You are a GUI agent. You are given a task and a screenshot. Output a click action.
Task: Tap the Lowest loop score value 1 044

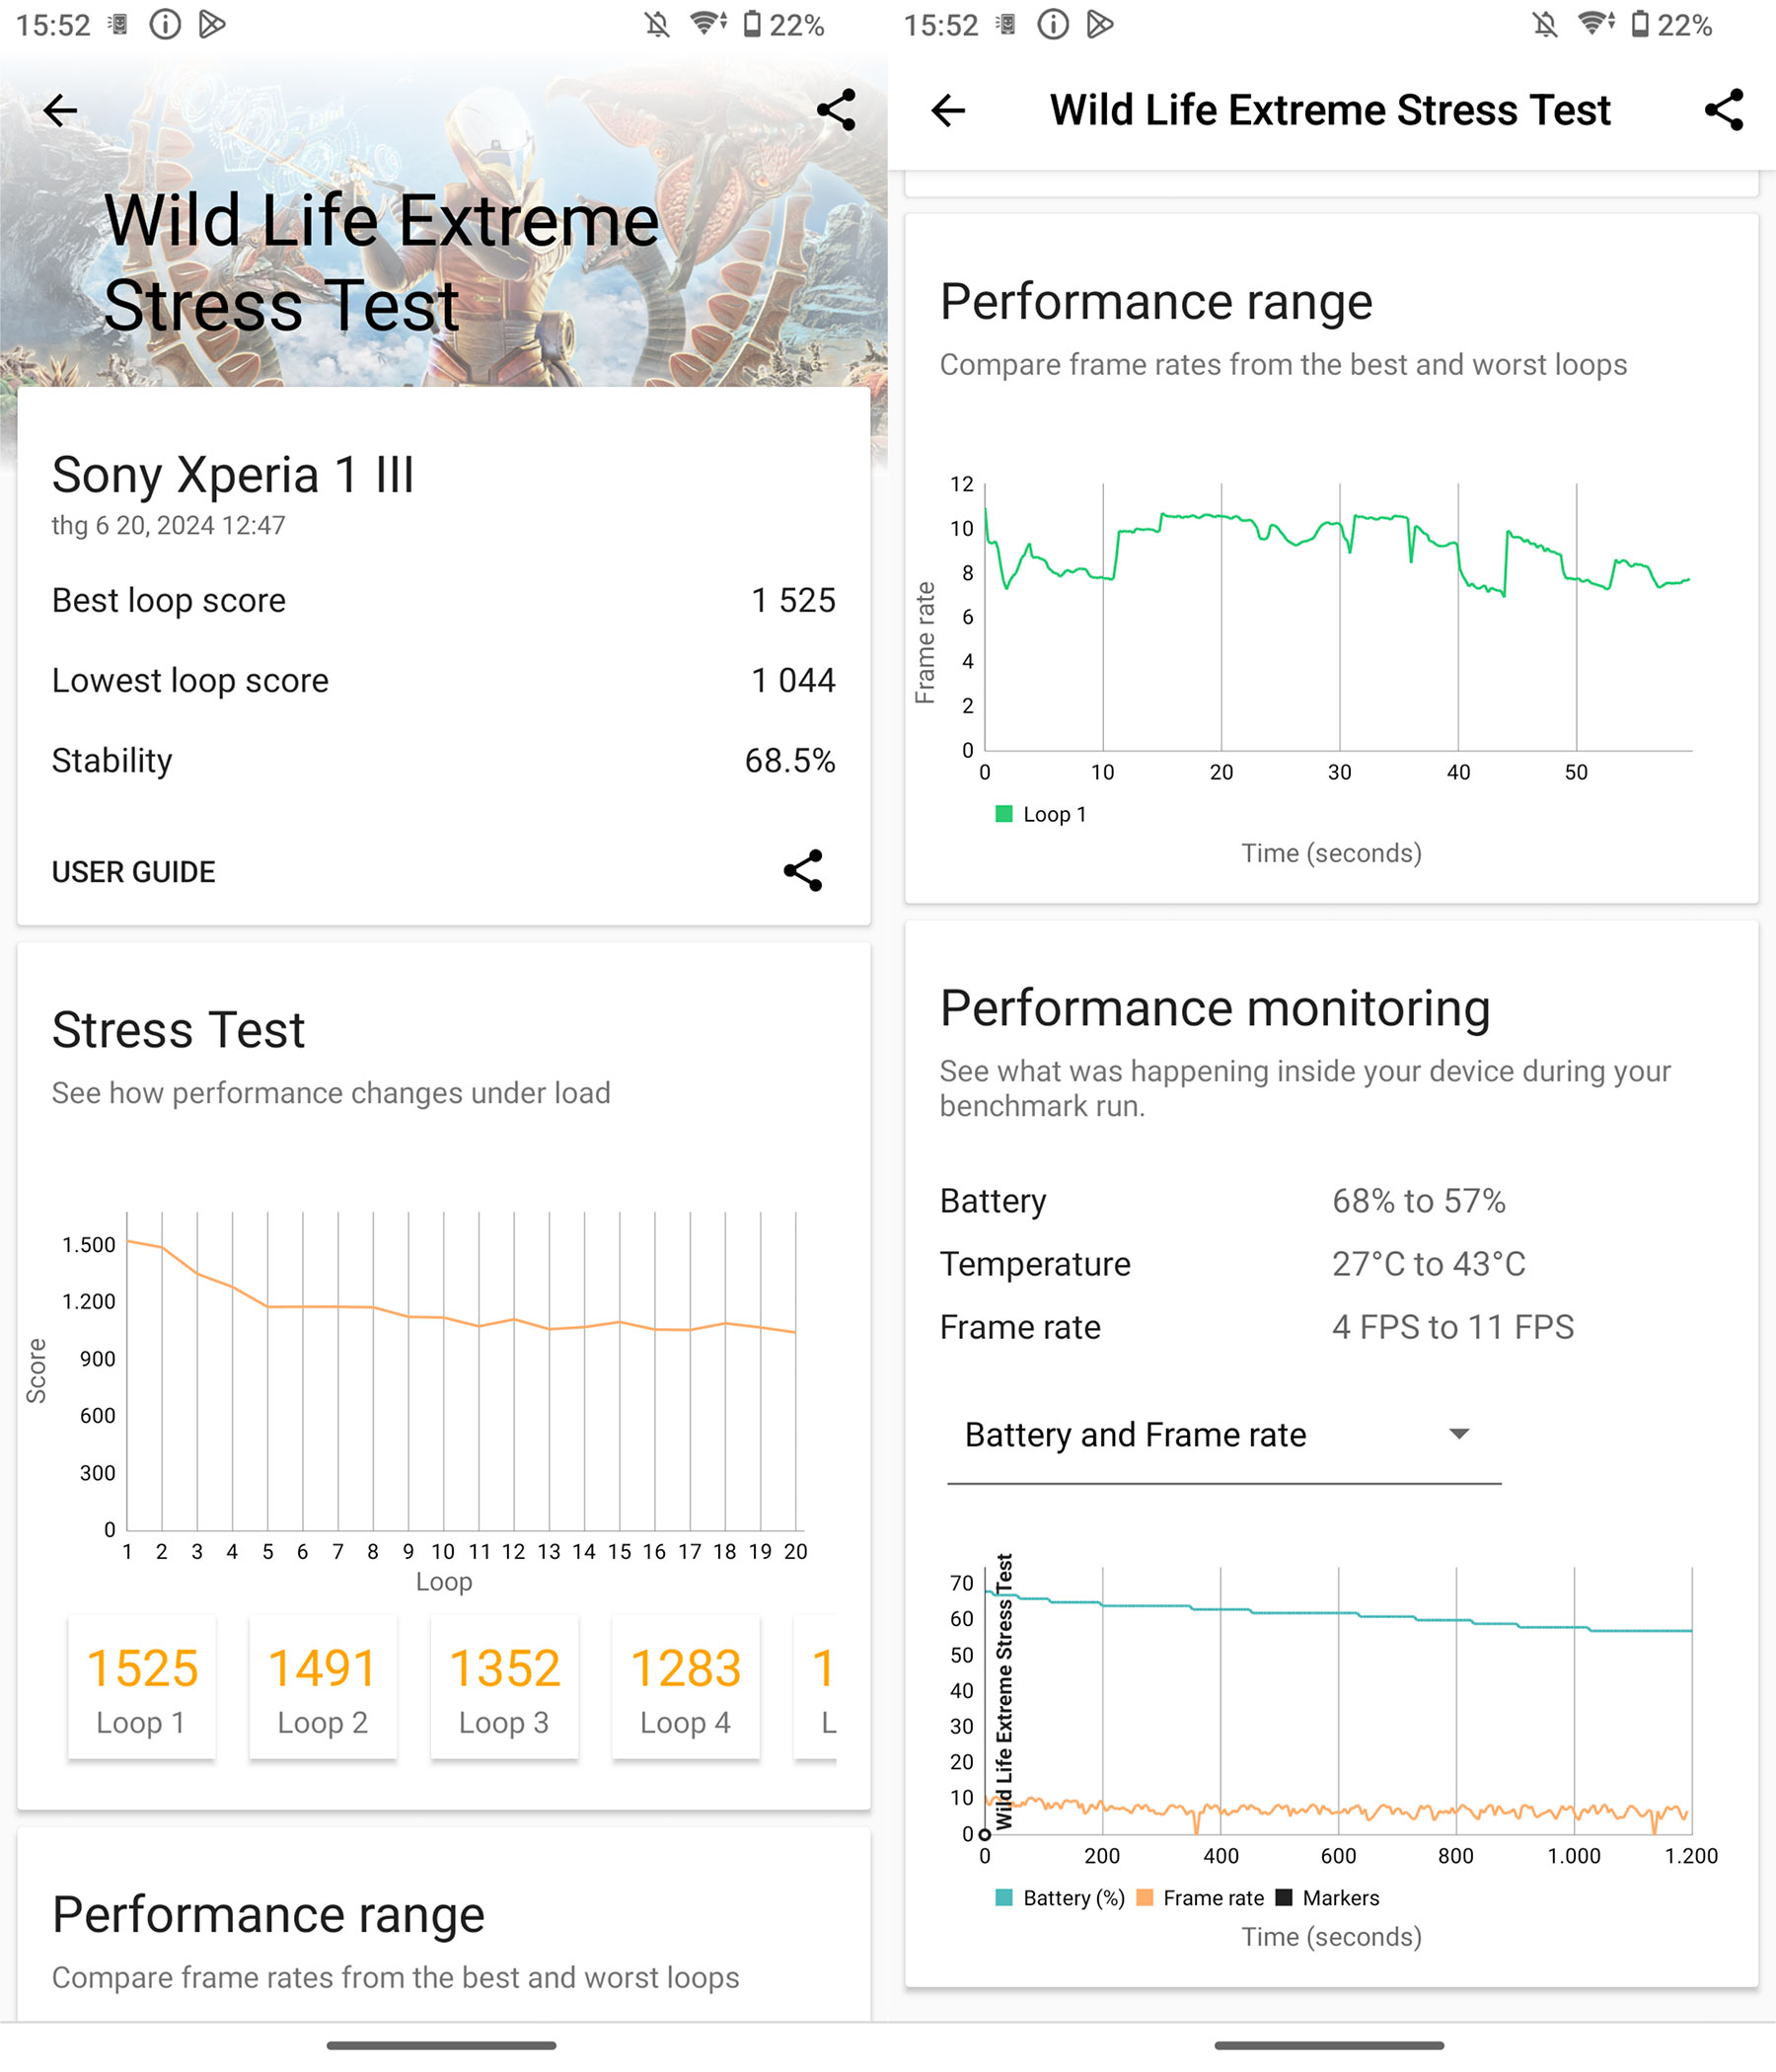(793, 680)
